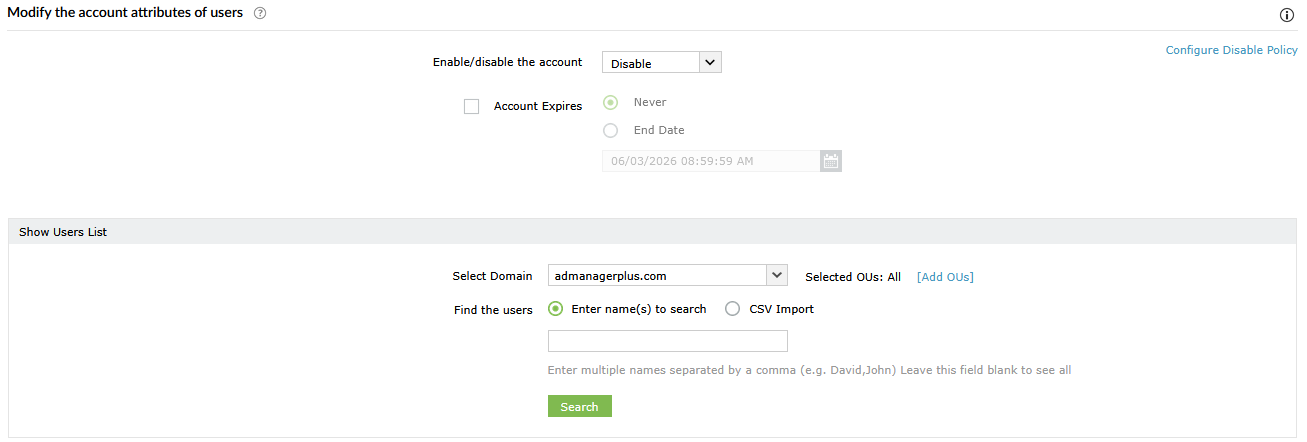Open the Enable/disable account dropdown
This screenshot has height=442, width=1307.
[661, 63]
